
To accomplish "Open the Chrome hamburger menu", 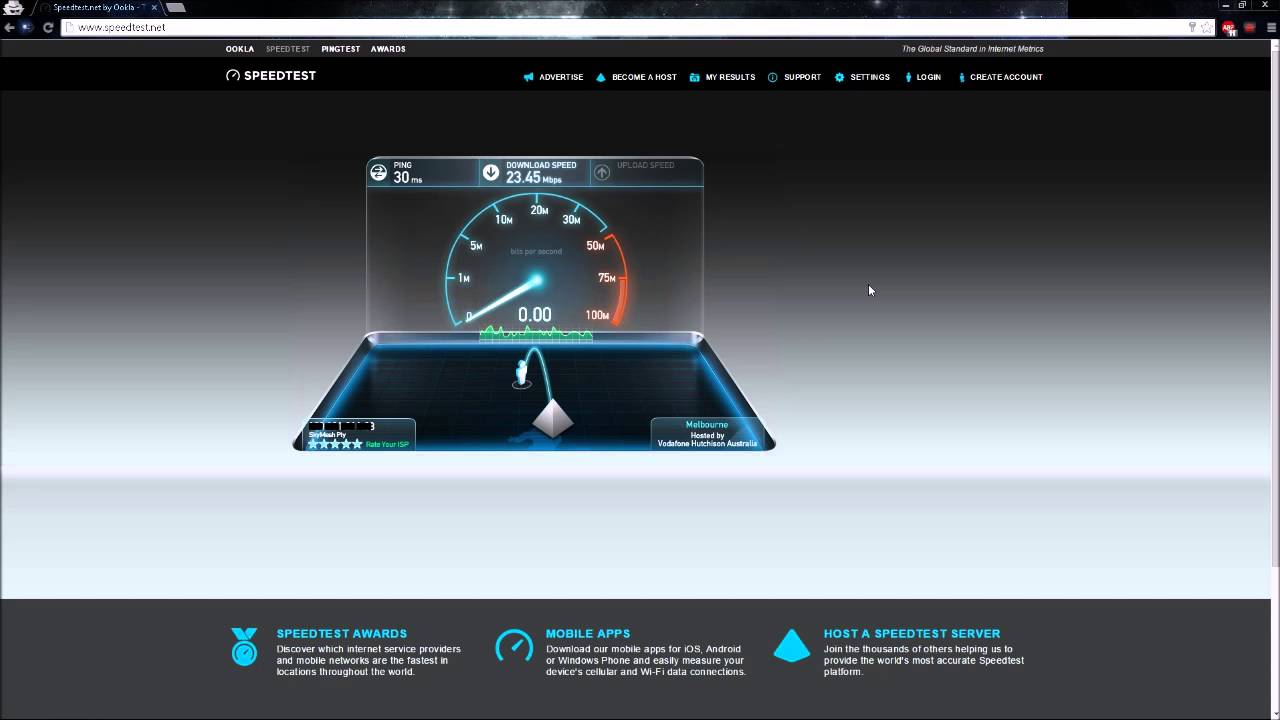I will tap(1270, 27).
